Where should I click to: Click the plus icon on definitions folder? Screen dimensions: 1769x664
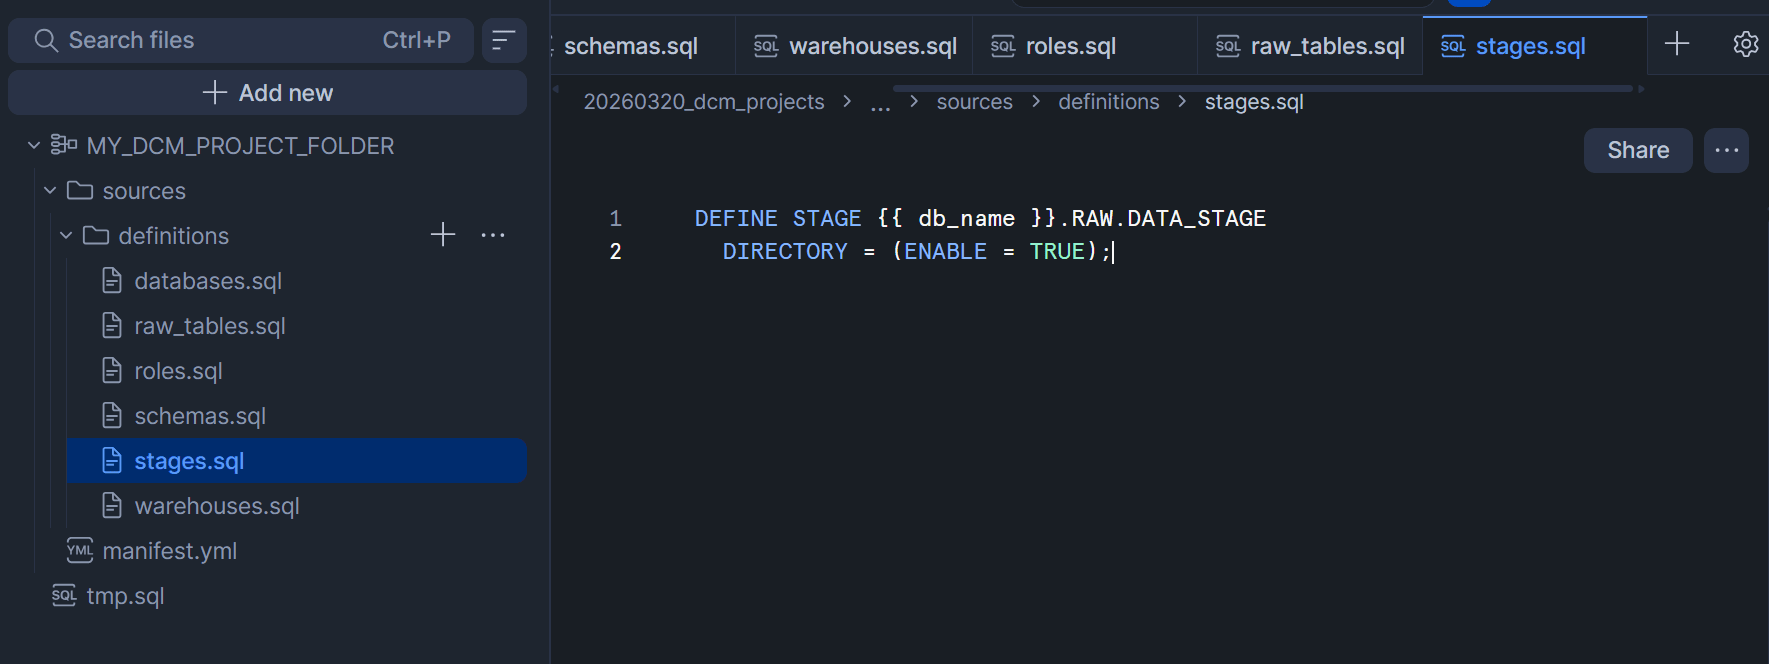click(442, 235)
